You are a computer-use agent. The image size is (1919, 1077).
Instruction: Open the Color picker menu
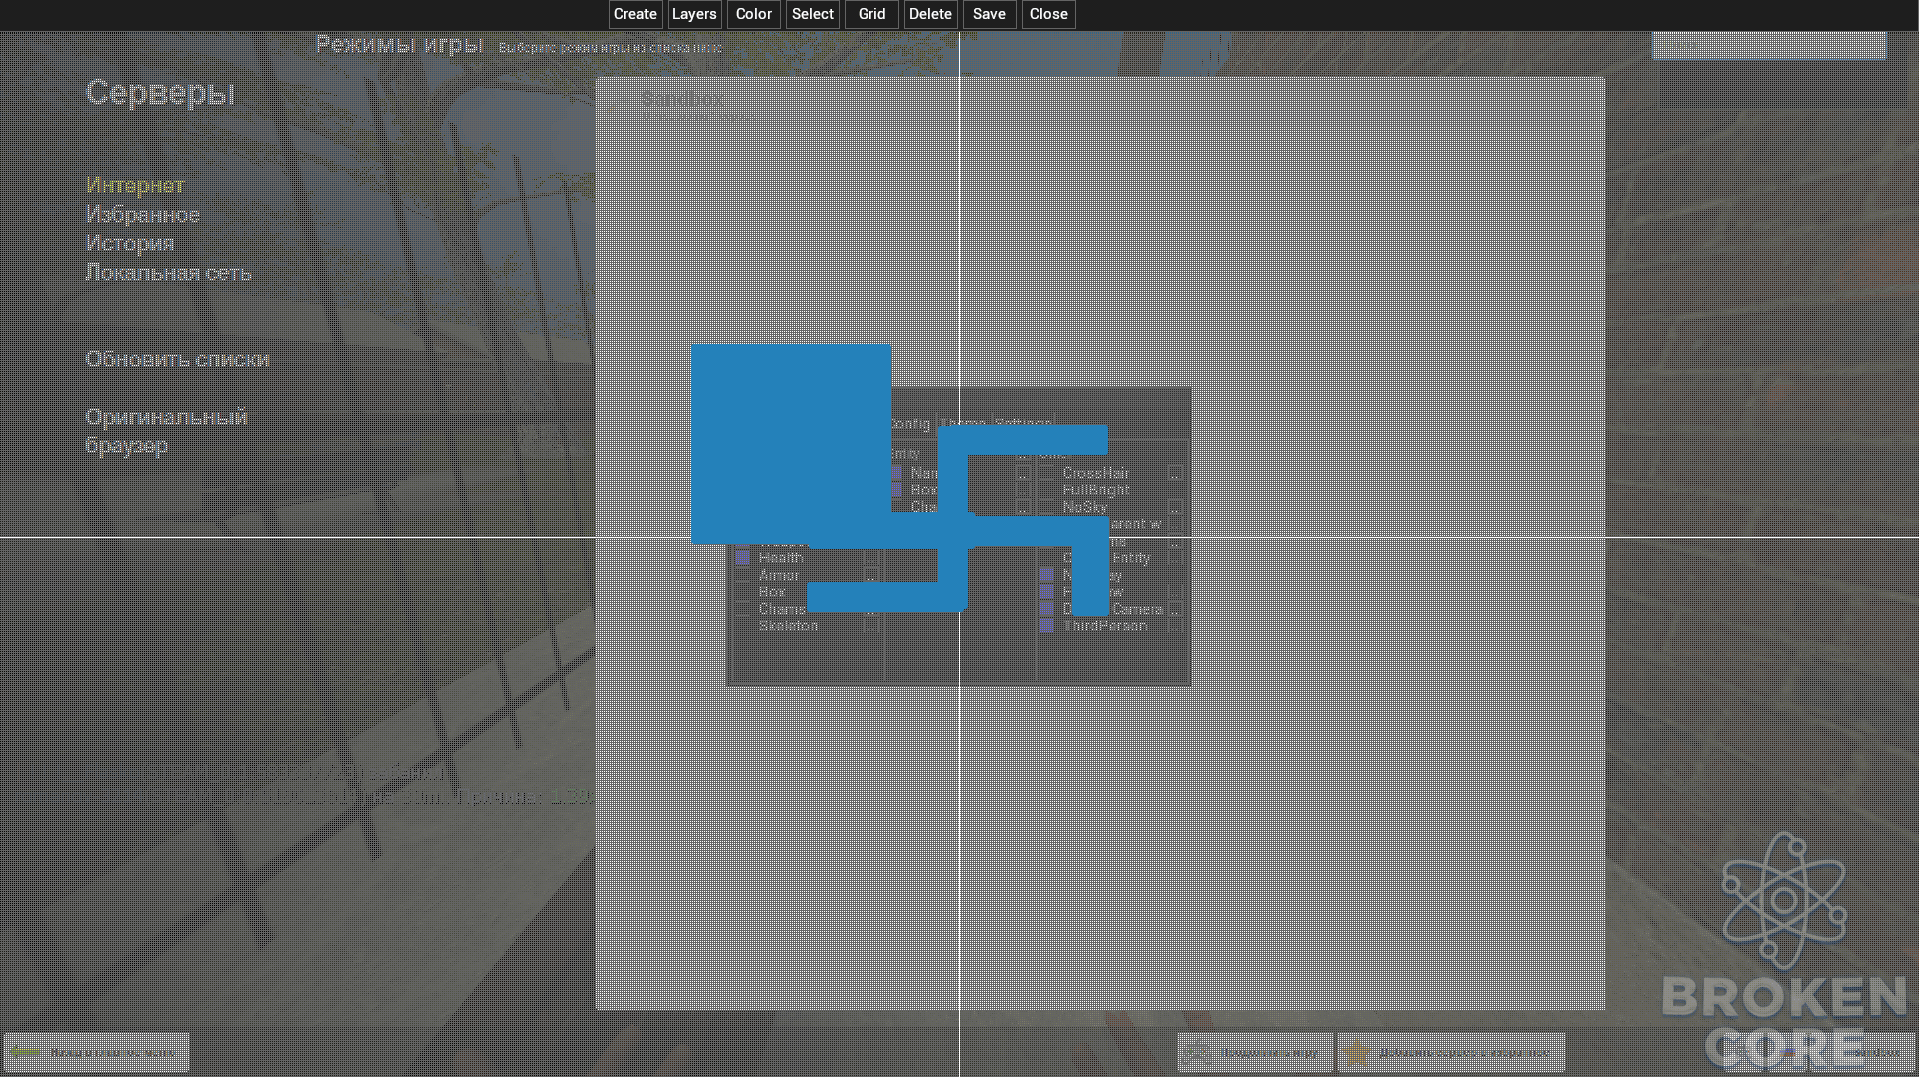tap(753, 14)
